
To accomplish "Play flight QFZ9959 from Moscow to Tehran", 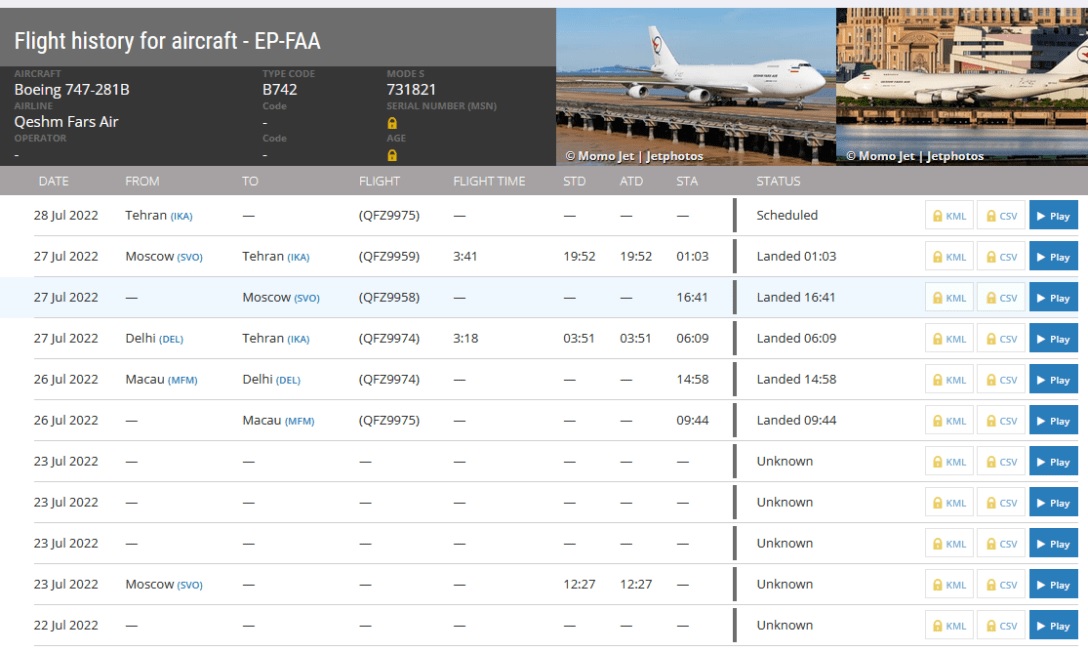I will [x=1053, y=257].
